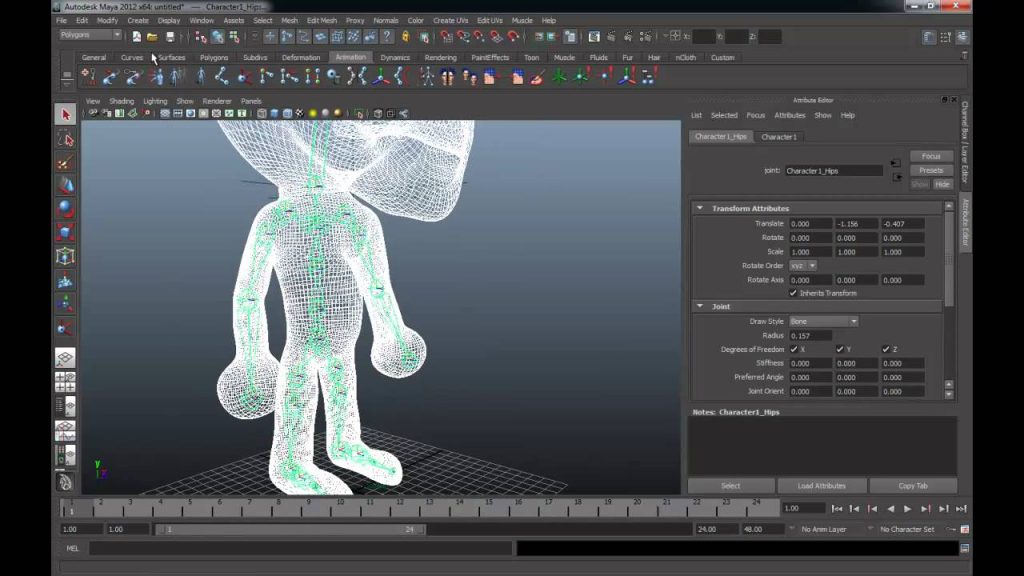Select the Soft Modification tool
The height and width of the screenshot is (576, 1024).
coord(65,281)
